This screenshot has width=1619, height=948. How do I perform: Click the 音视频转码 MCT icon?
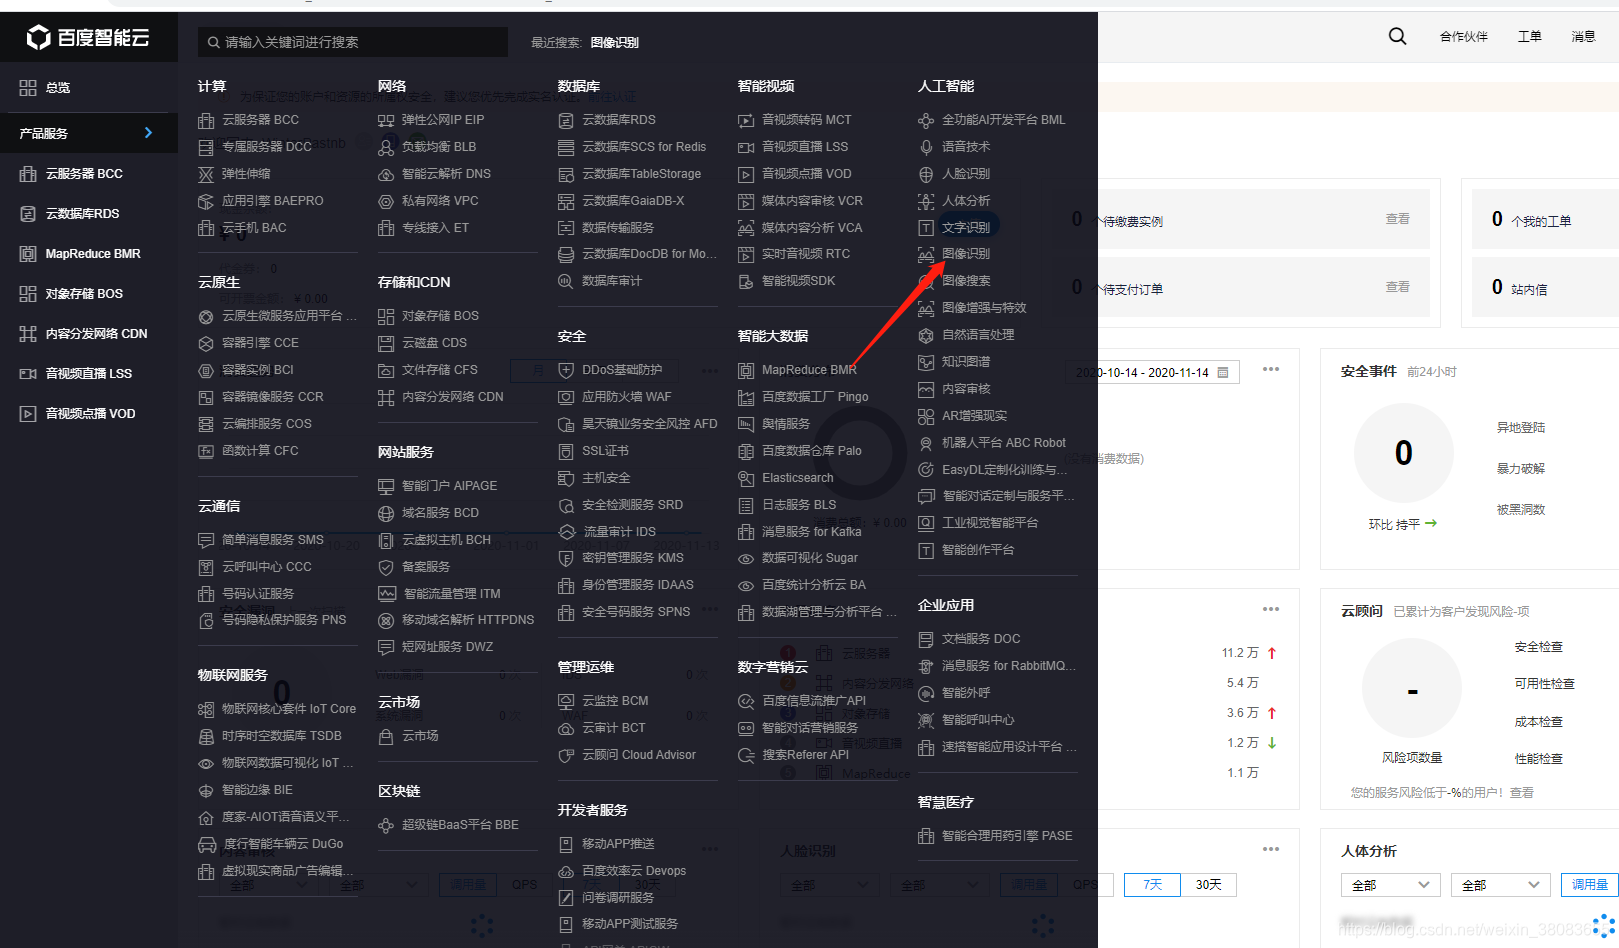click(746, 120)
